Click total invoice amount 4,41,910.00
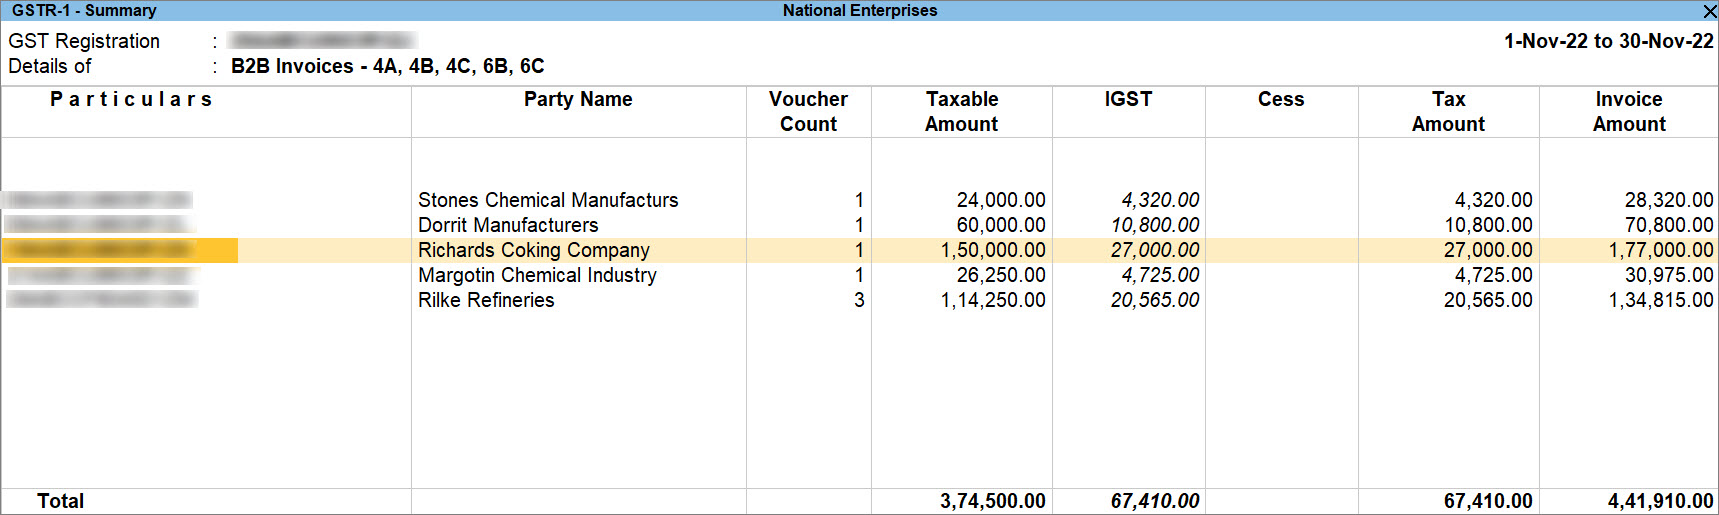The image size is (1719, 515). click(1661, 501)
